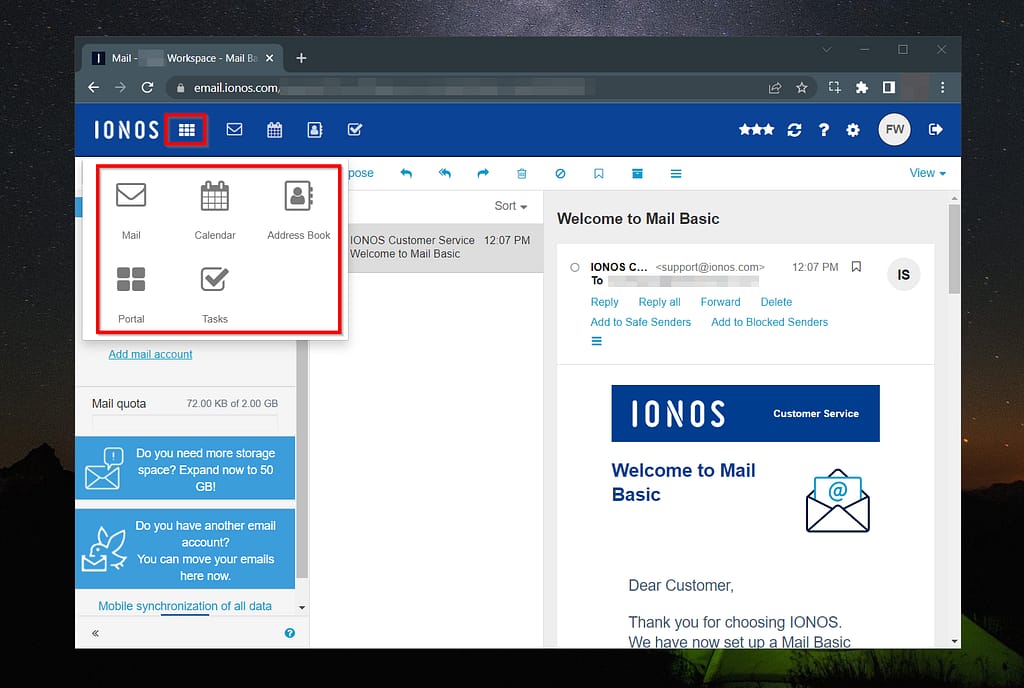Click the three-stars icon in header
The height and width of the screenshot is (688, 1024).
pos(756,130)
